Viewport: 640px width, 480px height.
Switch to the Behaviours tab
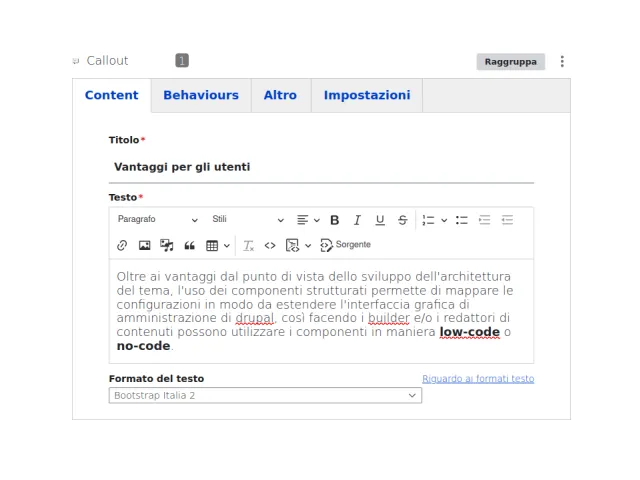tap(201, 95)
